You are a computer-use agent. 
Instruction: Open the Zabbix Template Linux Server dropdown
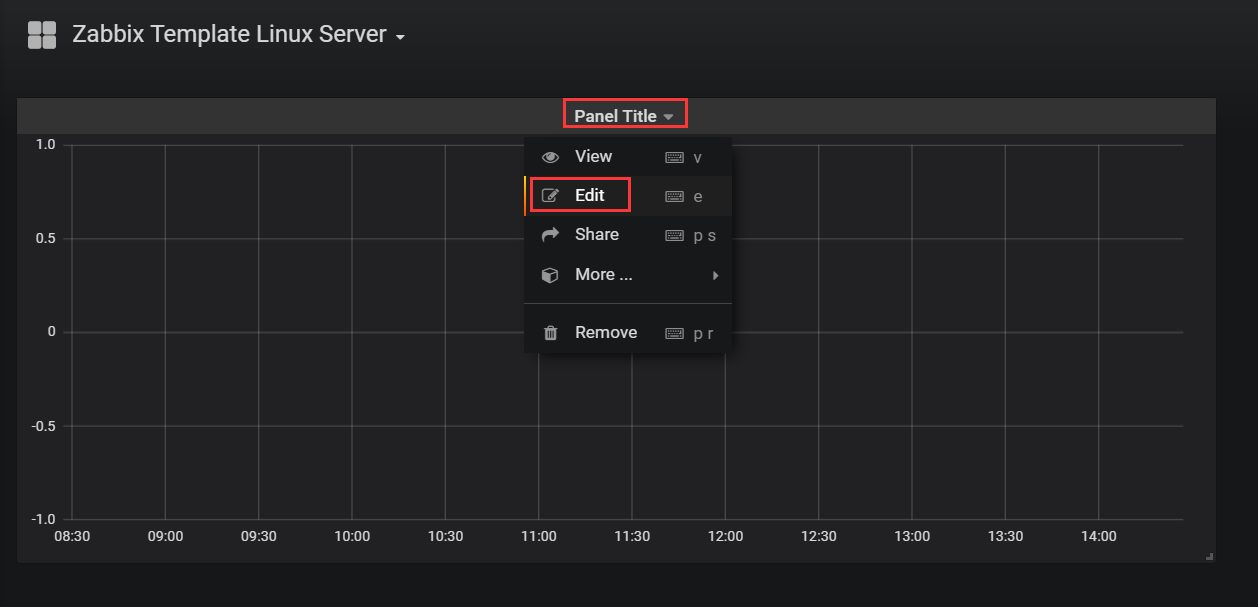pyautogui.click(x=239, y=34)
